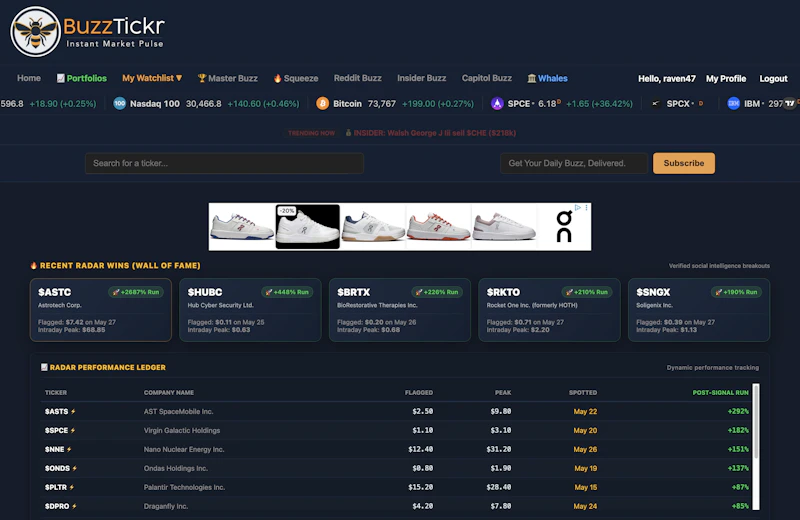Open the Portfolios section
This screenshot has height=520, width=800.
[82, 78]
